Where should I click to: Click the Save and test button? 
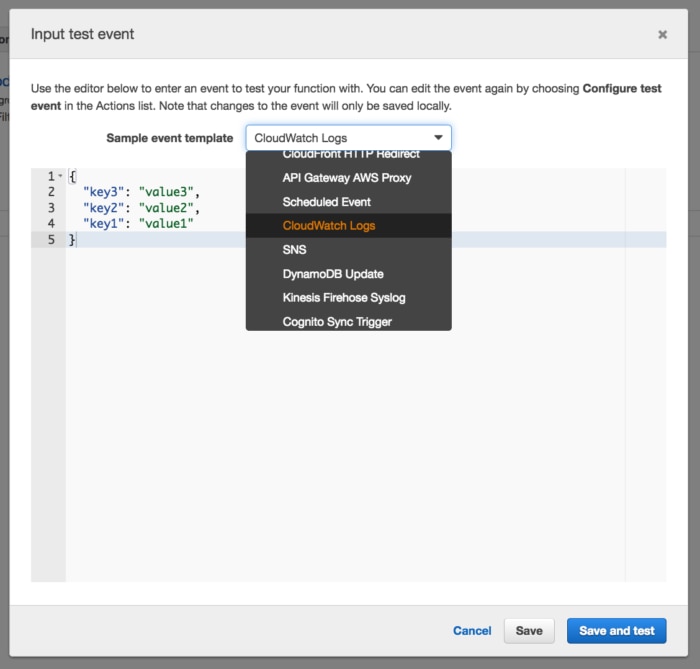coord(616,631)
